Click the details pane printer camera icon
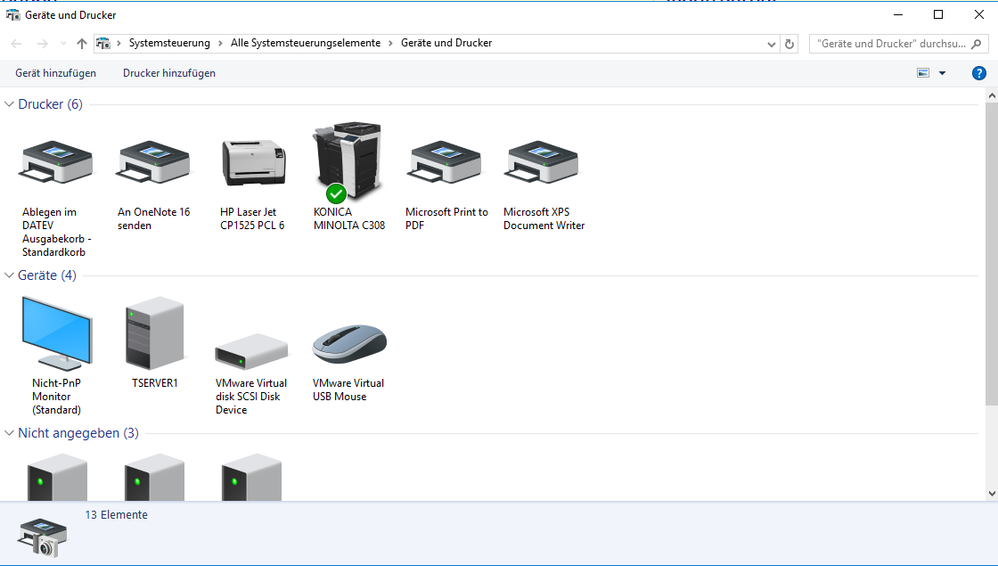 [42, 538]
